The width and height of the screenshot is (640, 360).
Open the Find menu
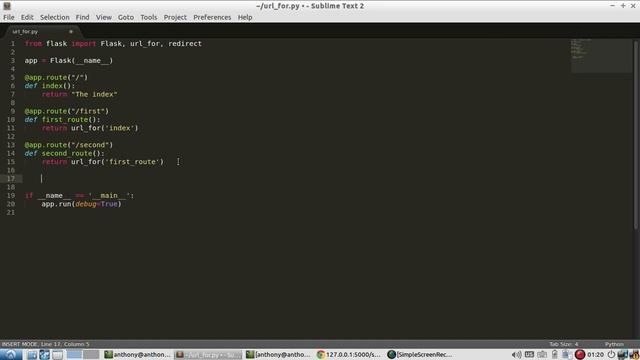click(82, 17)
